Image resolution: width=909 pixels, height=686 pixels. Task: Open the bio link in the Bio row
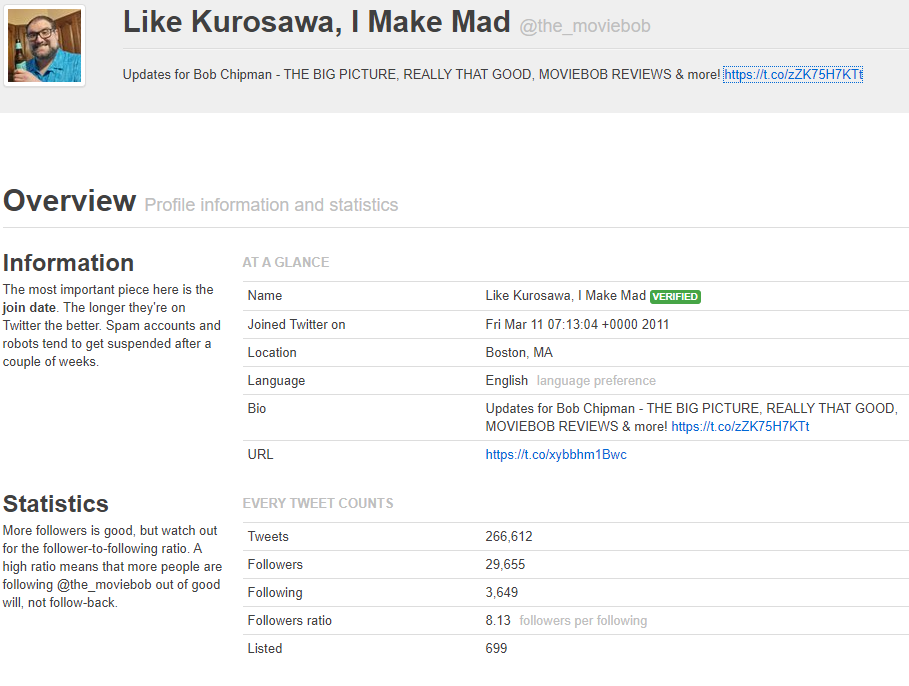point(740,427)
